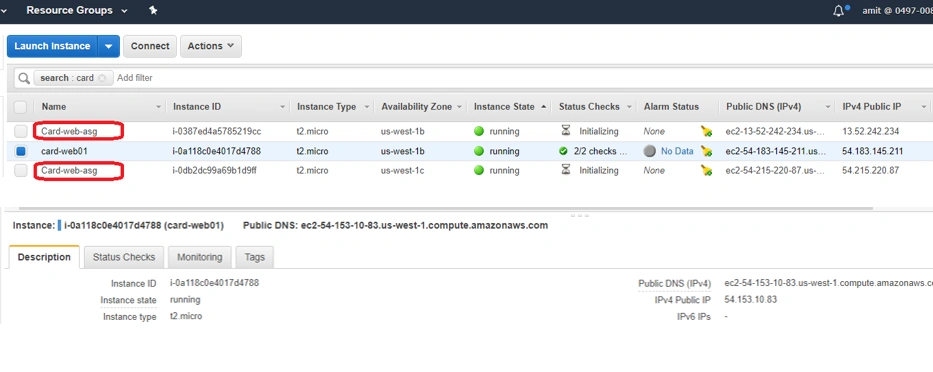
Task: Click the green running dot for card-web01
Action: click(x=479, y=151)
